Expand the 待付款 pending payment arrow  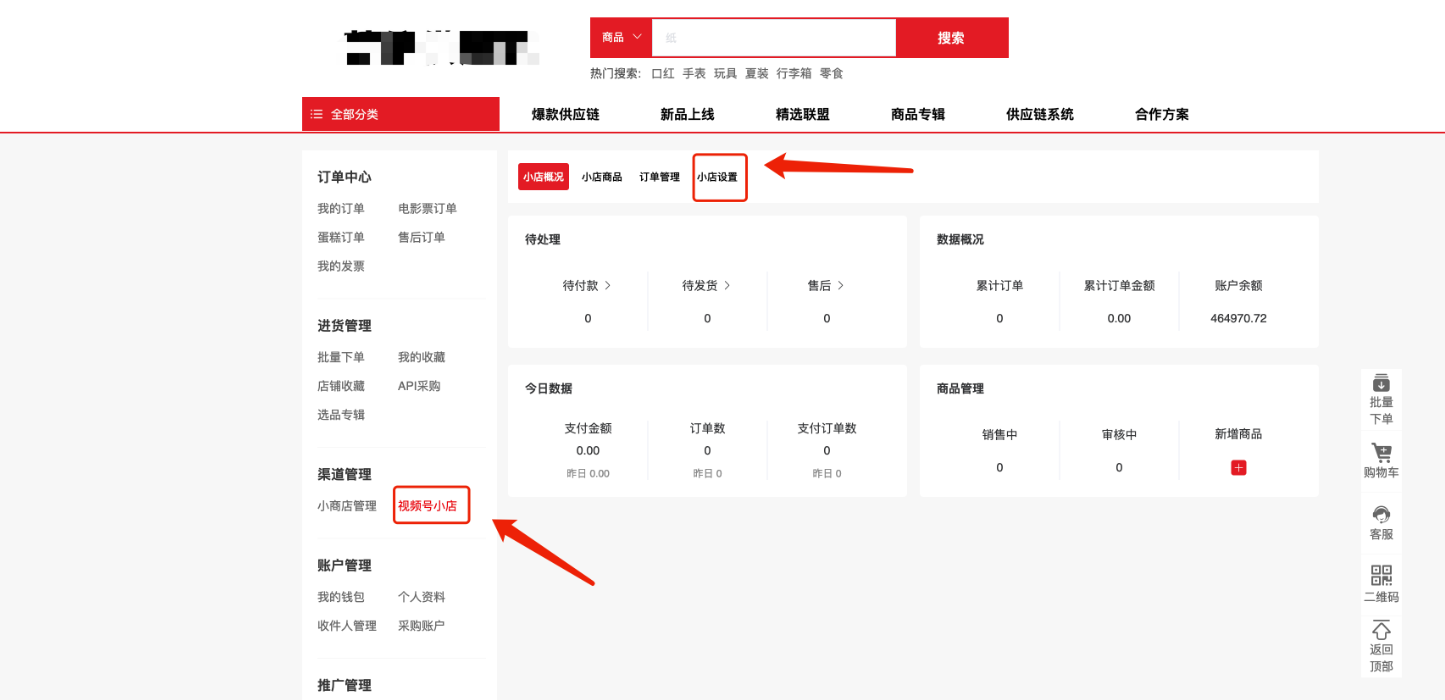[x=608, y=285]
